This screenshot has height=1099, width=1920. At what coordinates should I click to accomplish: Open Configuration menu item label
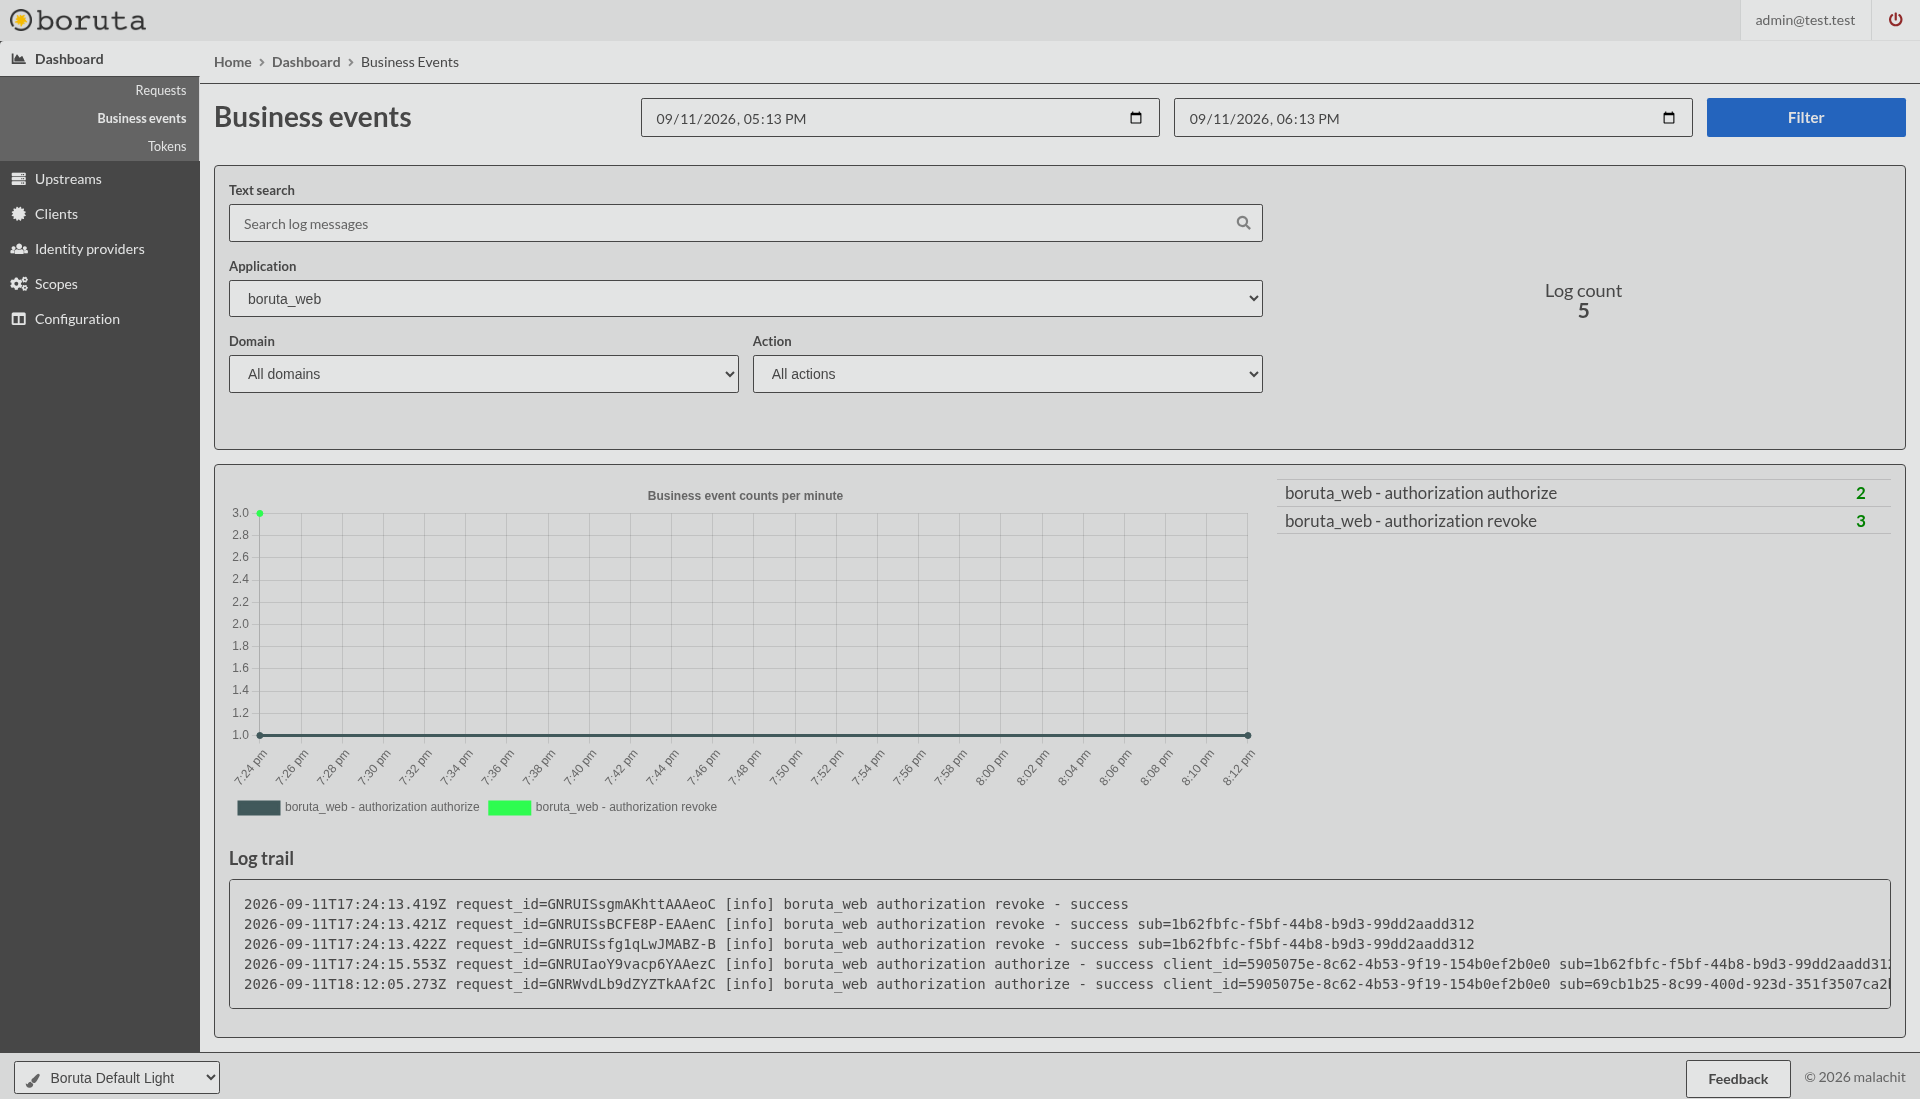77,319
